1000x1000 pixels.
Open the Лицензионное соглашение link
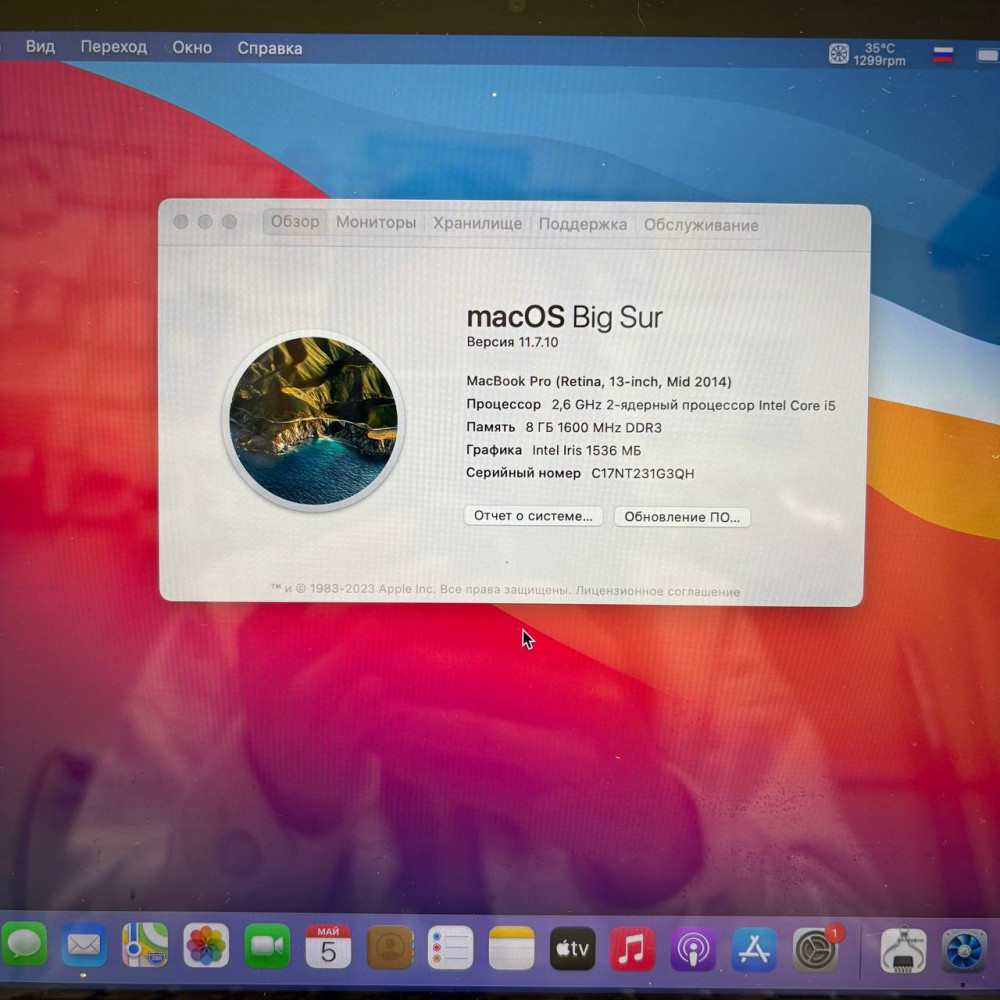click(658, 591)
